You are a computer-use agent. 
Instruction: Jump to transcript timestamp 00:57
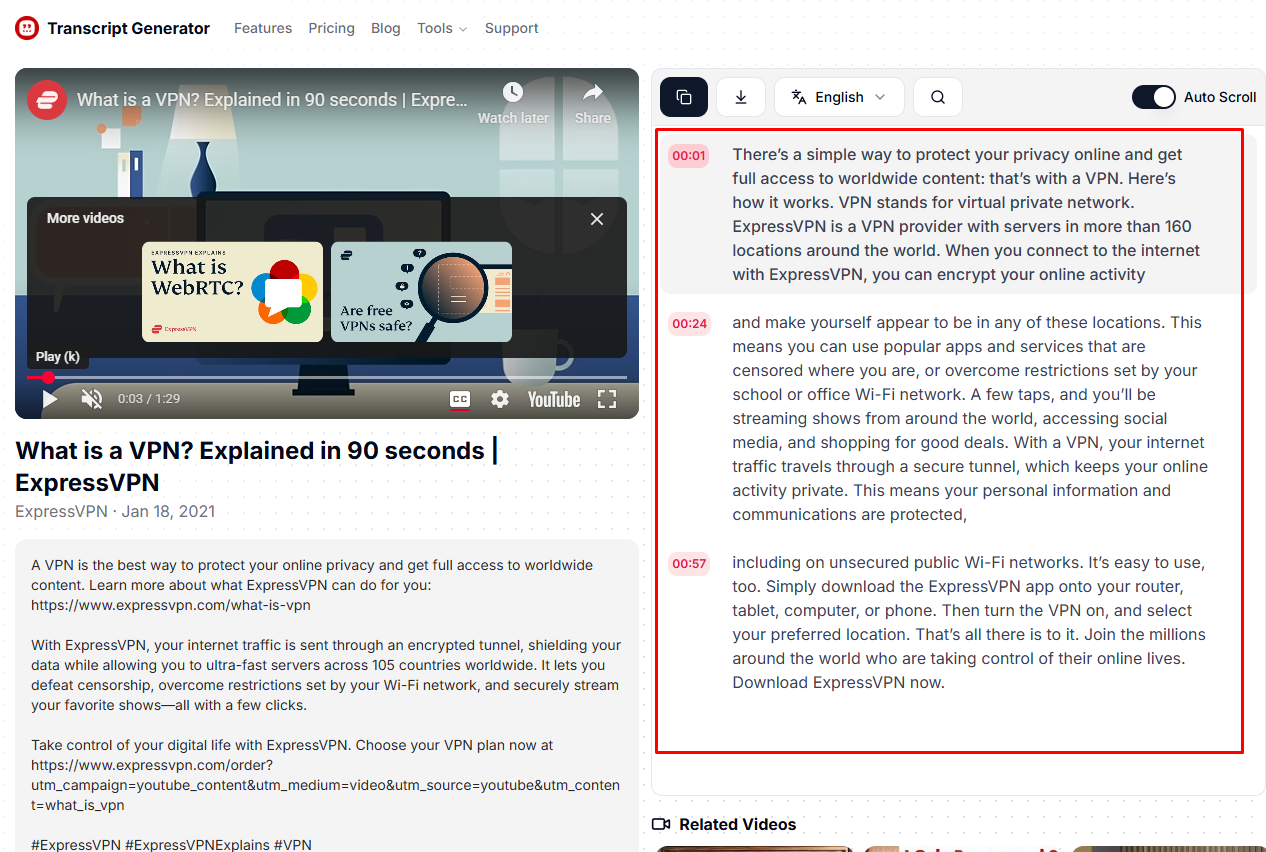[689, 564]
